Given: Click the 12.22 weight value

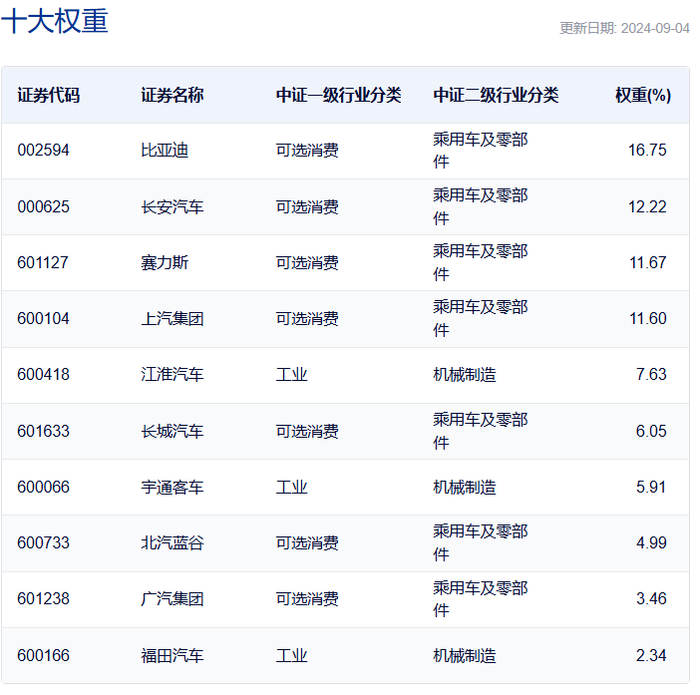Looking at the screenshot, I should click(x=647, y=207).
